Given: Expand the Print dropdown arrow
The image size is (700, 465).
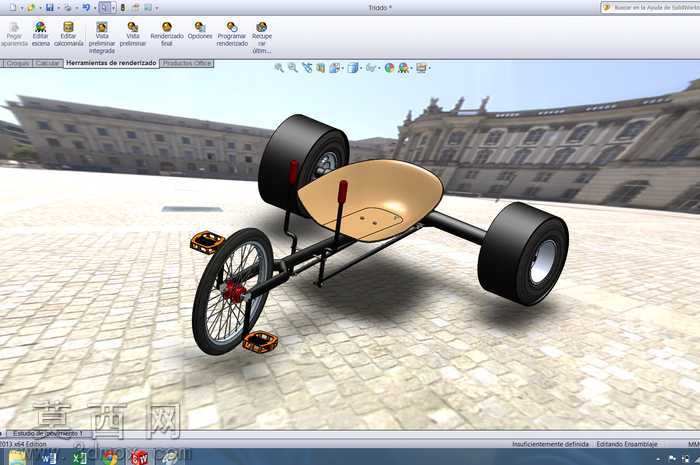Looking at the screenshot, I should 77,8.
